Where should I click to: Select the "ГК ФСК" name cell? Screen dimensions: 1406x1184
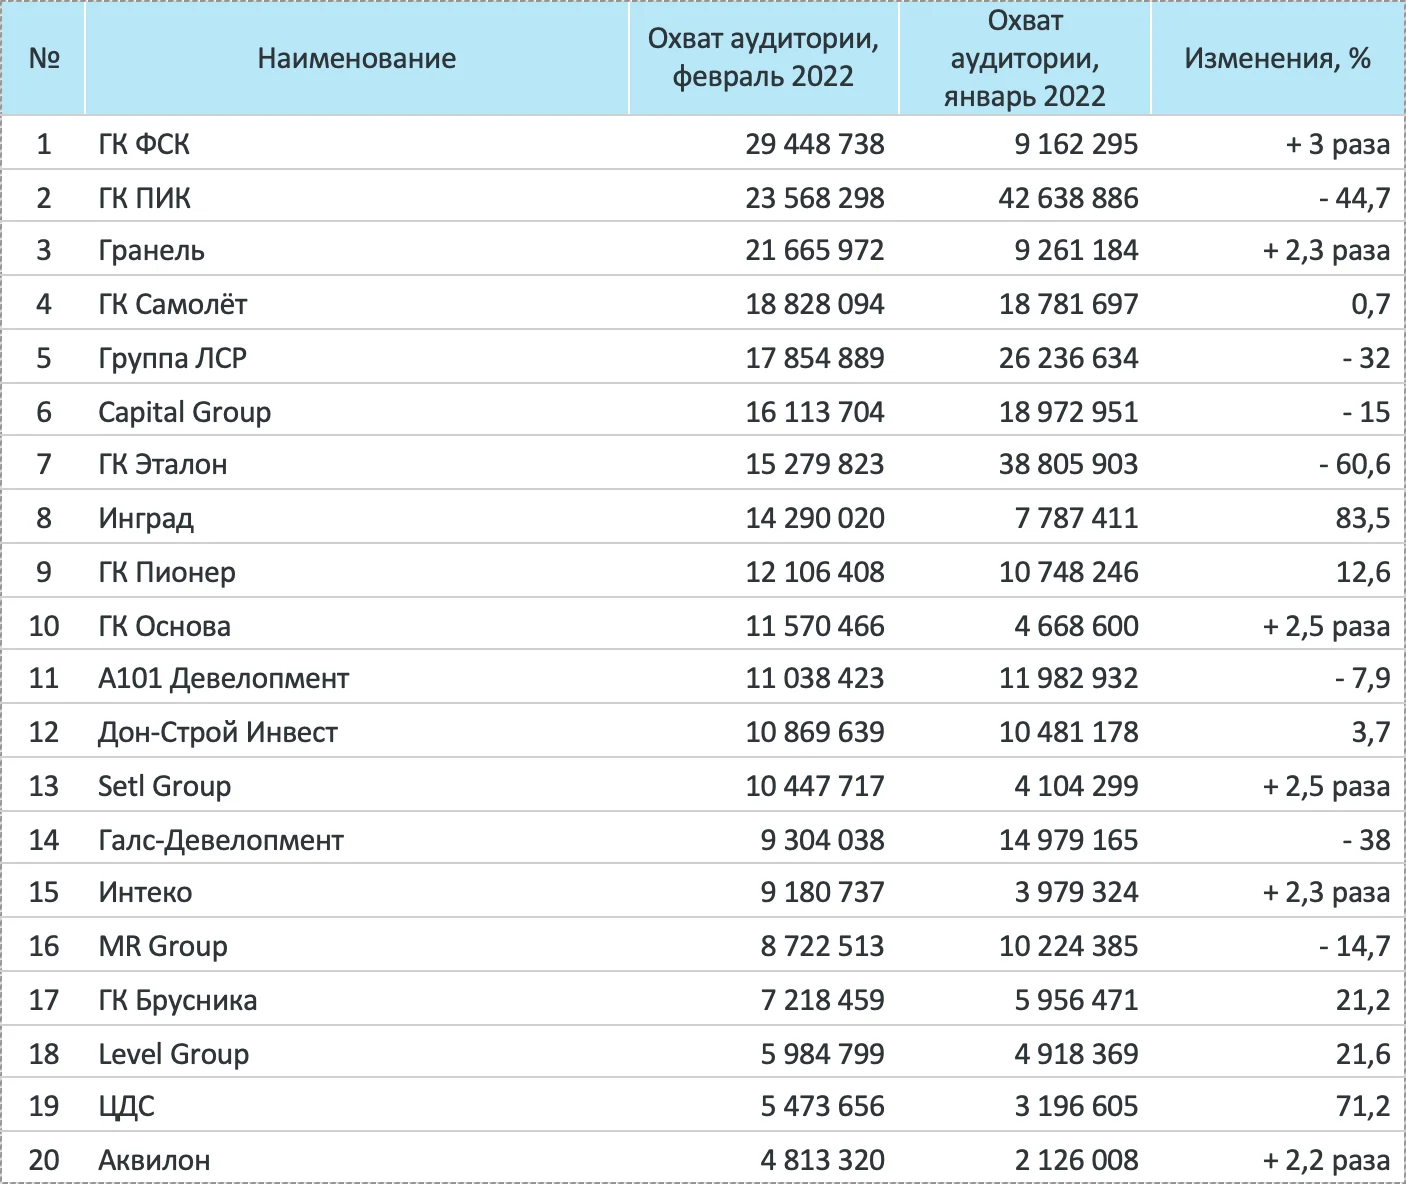pos(144,144)
